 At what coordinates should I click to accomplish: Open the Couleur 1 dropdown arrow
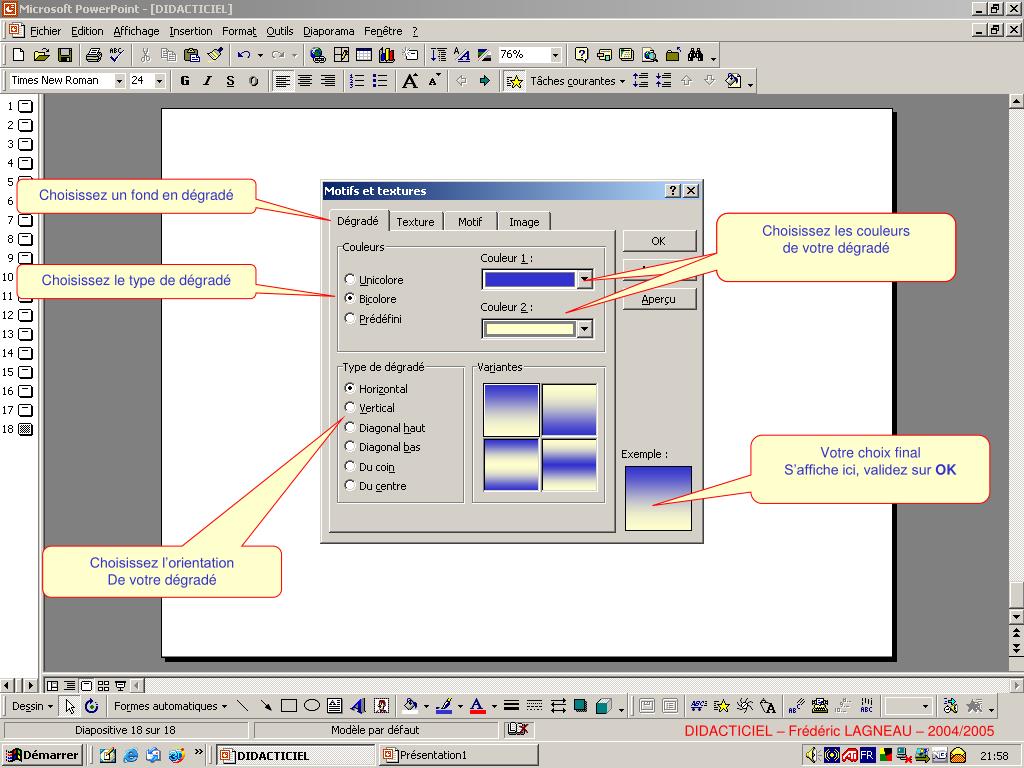584,280
